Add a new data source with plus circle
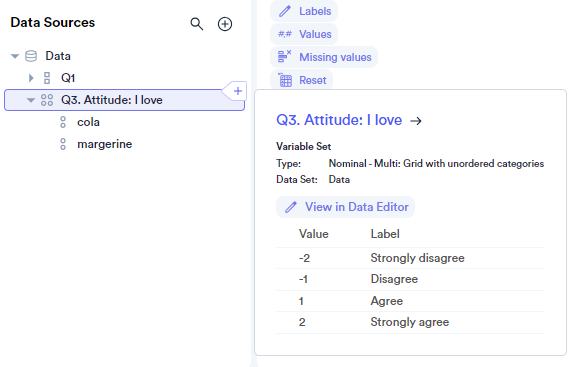 [225, 24]
